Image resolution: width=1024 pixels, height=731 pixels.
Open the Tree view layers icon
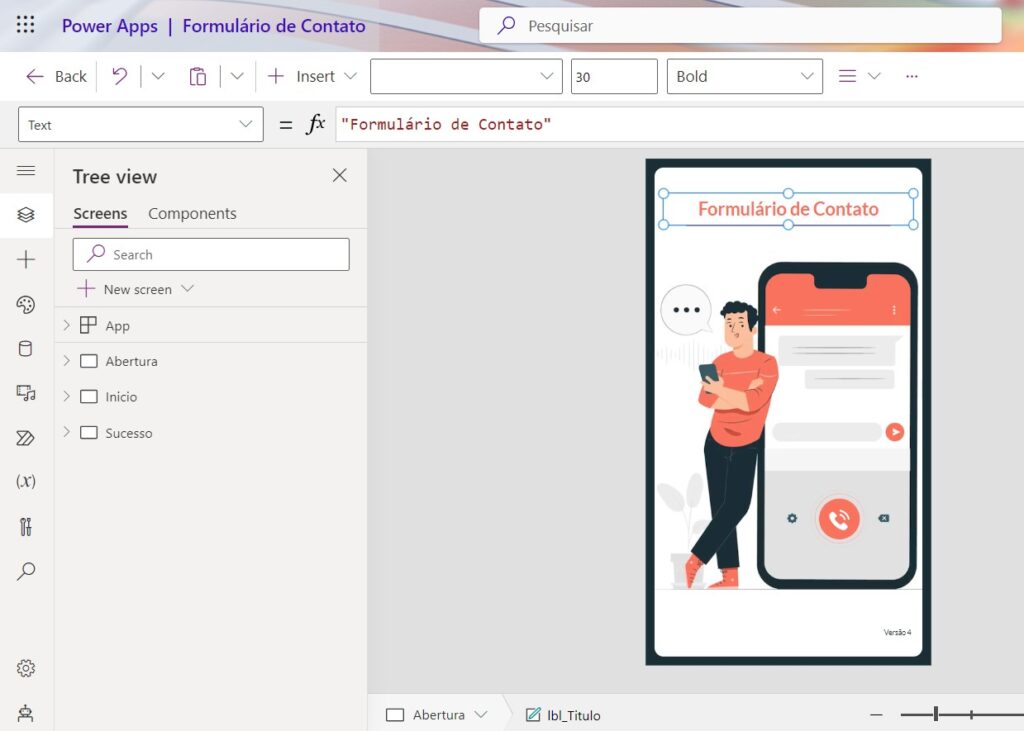click(26, 215)
